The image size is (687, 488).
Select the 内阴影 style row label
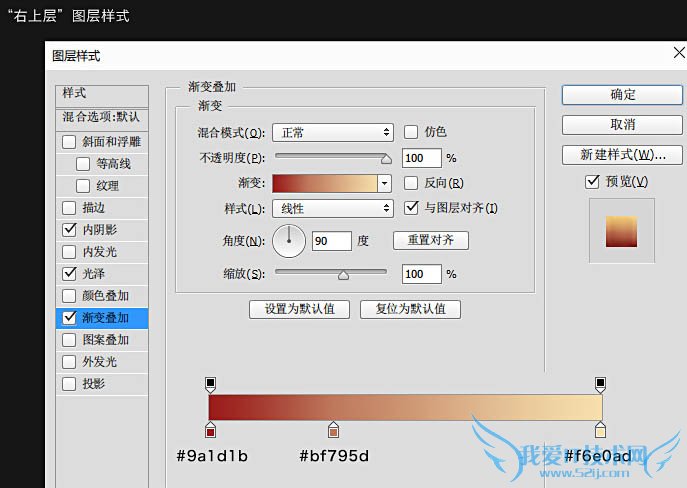click(x=99, y=230)
